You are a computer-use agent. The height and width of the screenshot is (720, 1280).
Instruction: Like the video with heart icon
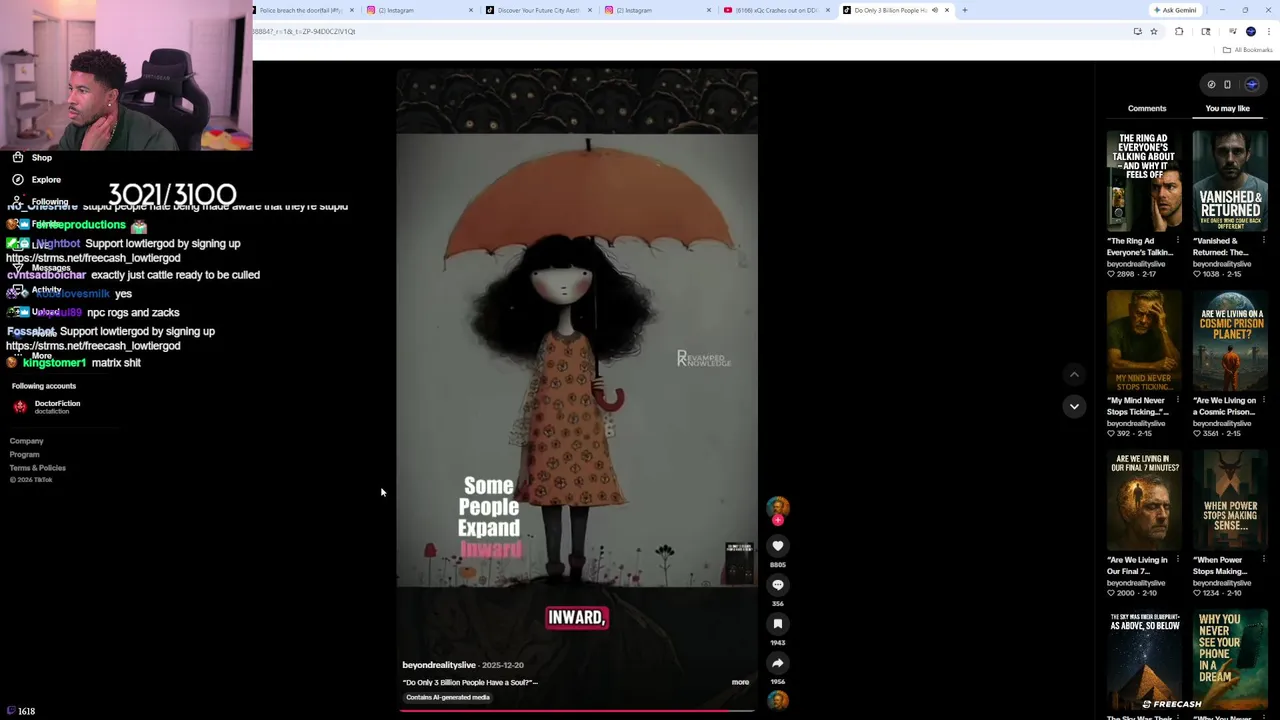[x=777, y=546]
